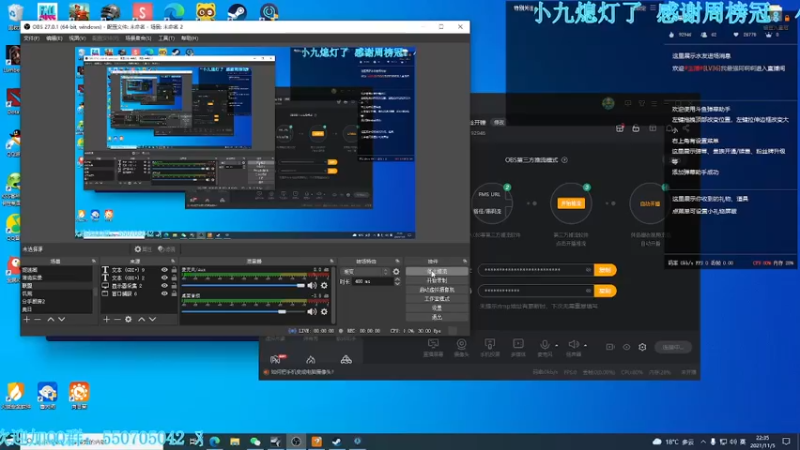Open microphone options arrow in streaming assistant
Screen dimensions: 800x450
pyautogui.click(x=556, y=345)
